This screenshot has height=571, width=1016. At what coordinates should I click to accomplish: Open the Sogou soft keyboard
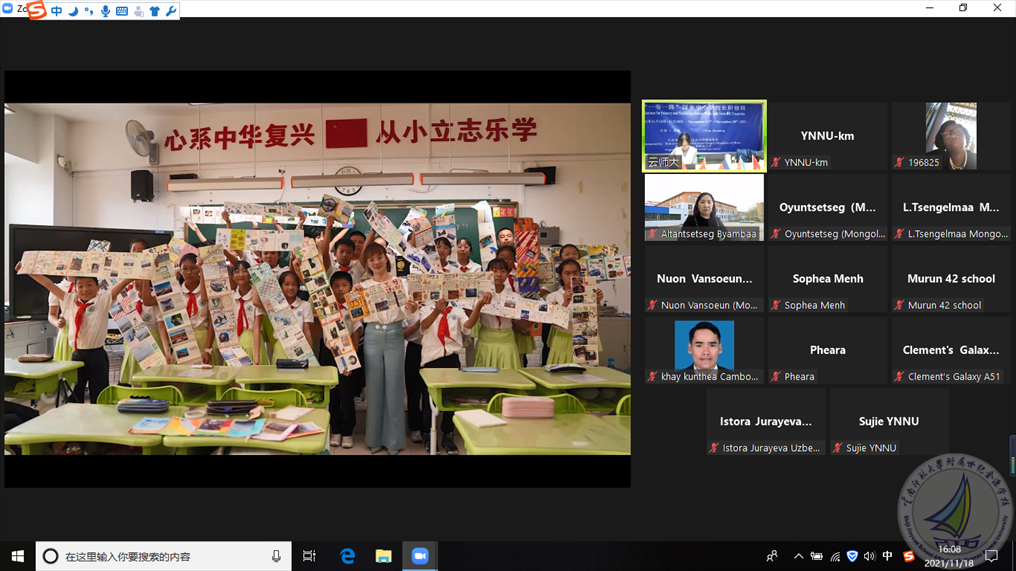[x=122, y=11]
